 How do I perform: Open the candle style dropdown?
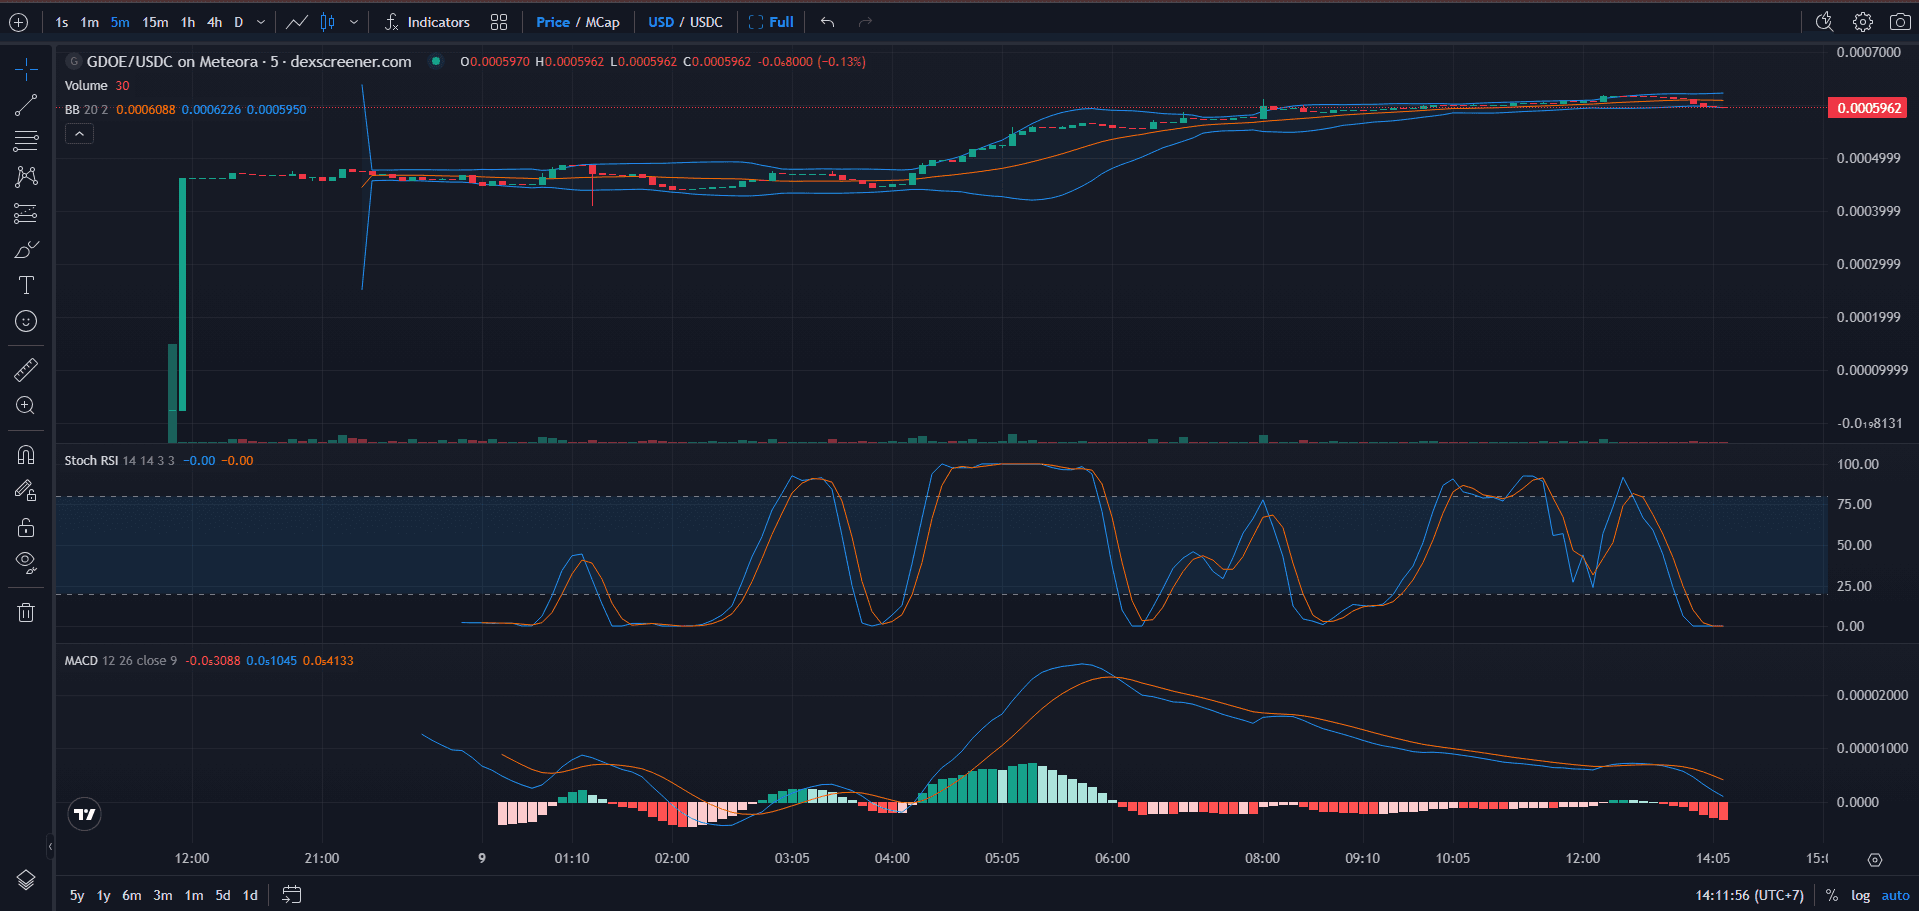click(x=354, y=21)
